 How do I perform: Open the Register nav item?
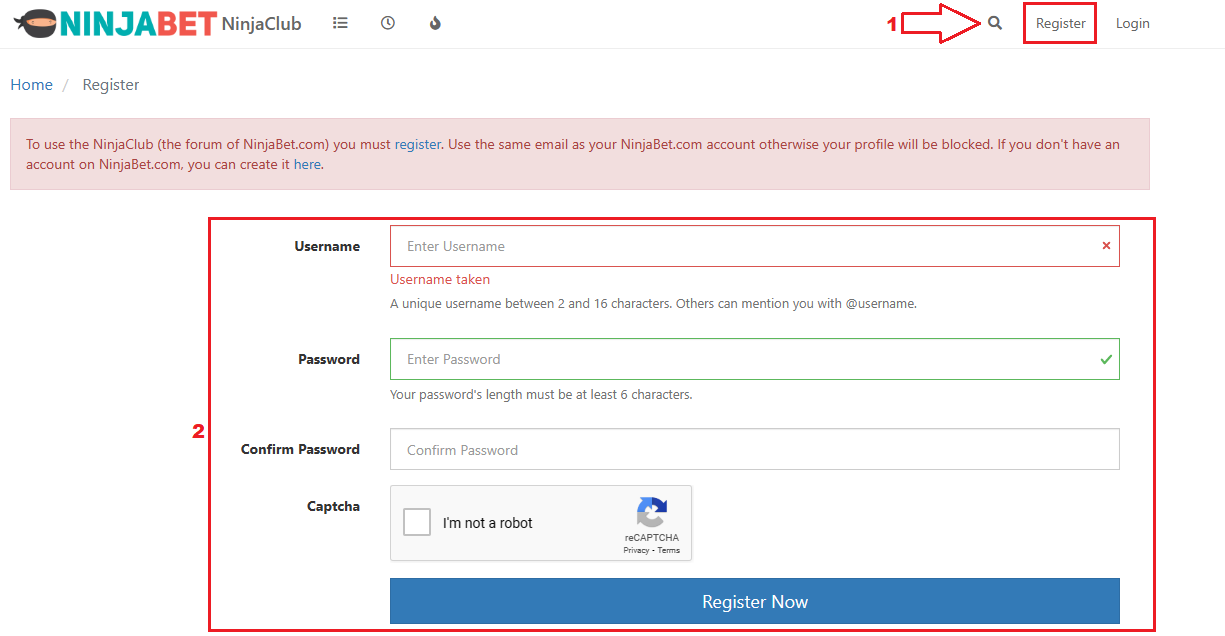[1060, 23]
